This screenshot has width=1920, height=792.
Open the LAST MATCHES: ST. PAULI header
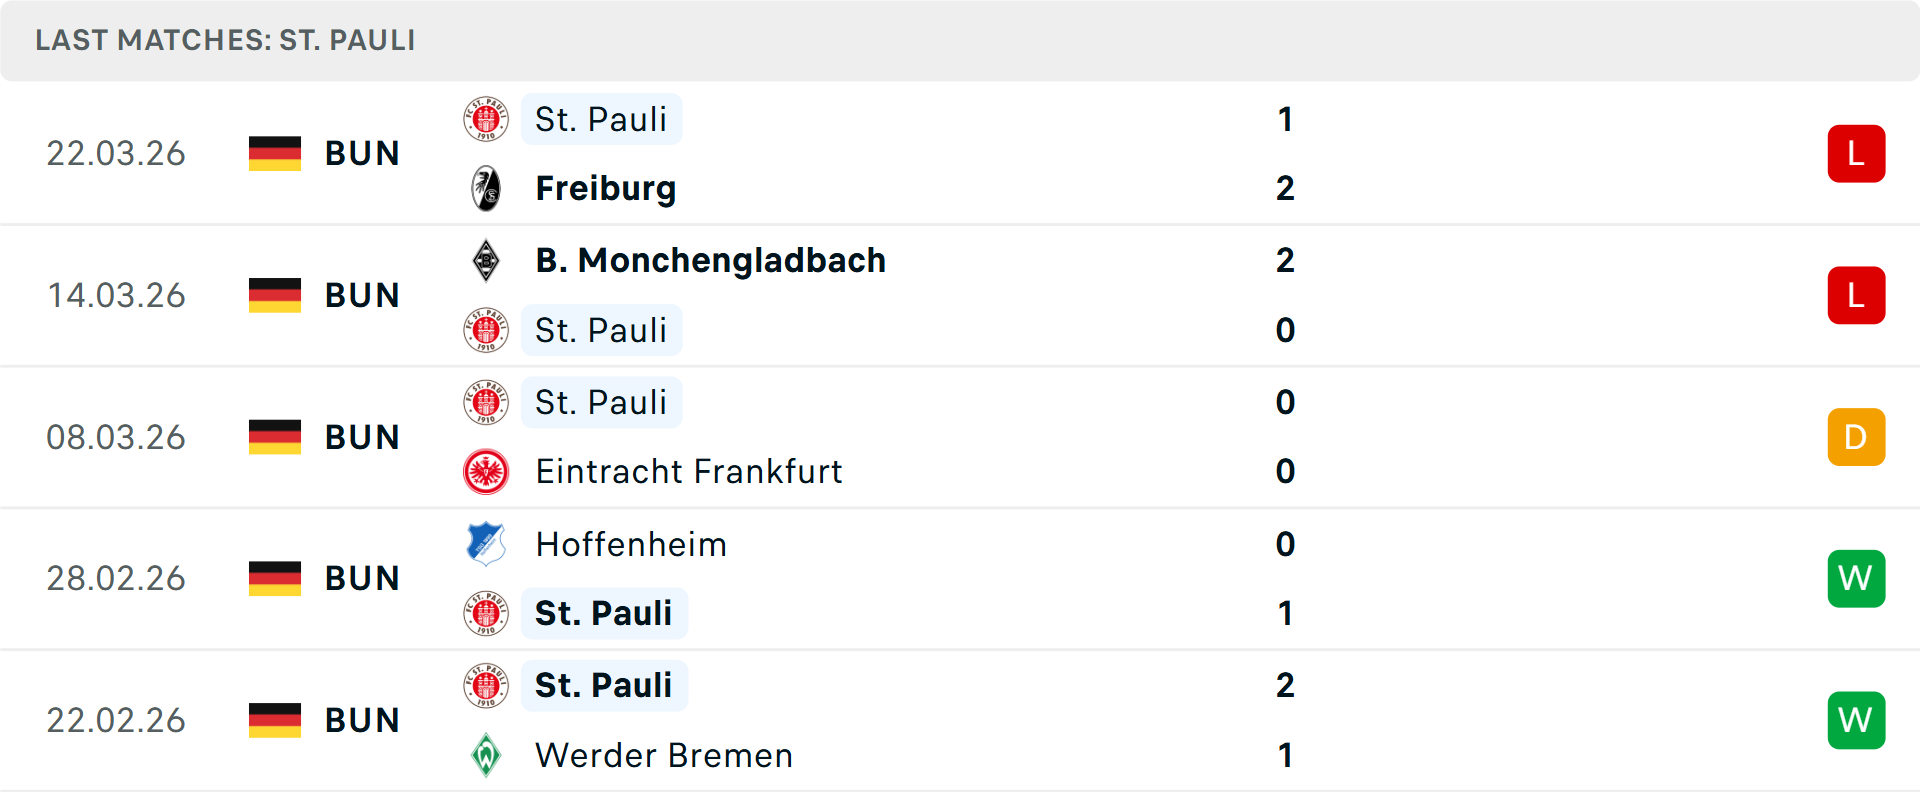pos(224,40)
